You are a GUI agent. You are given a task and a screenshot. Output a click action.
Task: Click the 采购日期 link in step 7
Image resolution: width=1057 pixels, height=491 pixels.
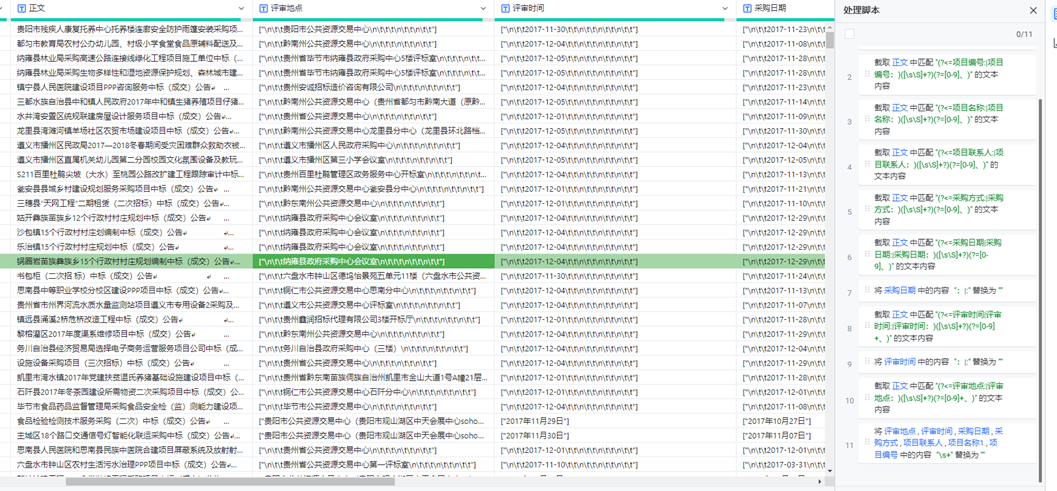[899, 291]
